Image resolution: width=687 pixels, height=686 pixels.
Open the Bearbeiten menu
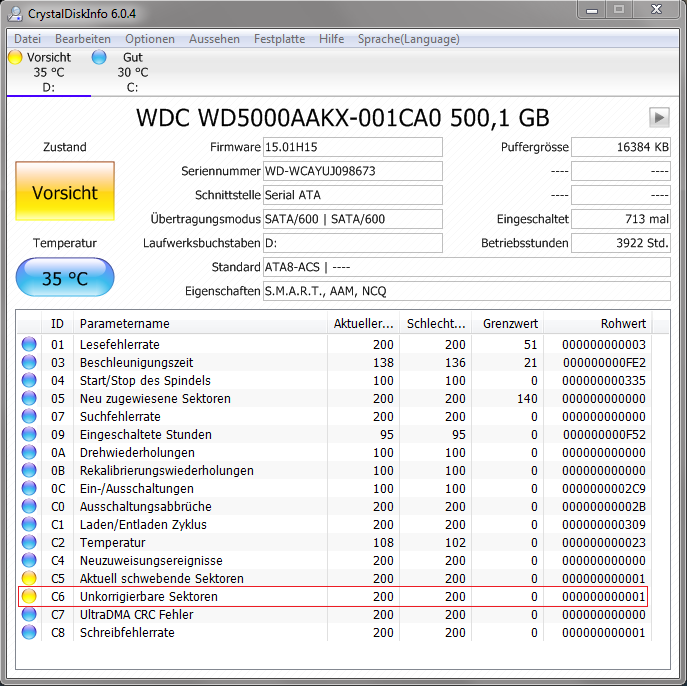click(83, 39)
